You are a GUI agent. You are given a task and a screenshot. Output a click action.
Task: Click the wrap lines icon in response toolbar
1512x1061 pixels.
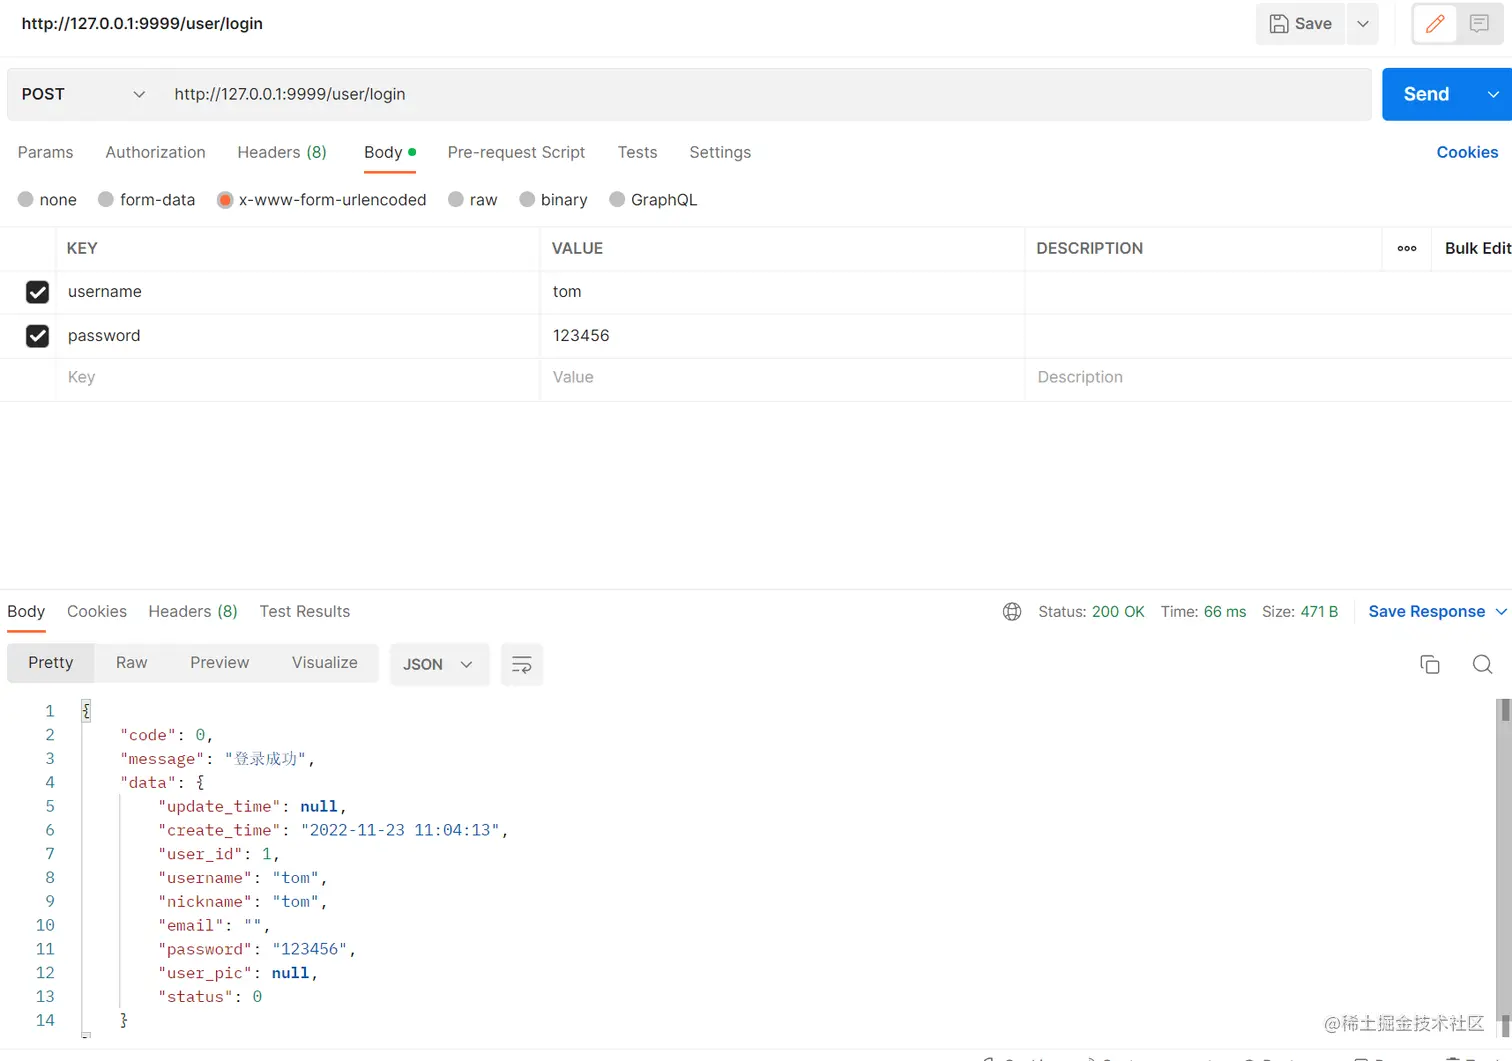[x=521, y=665]
